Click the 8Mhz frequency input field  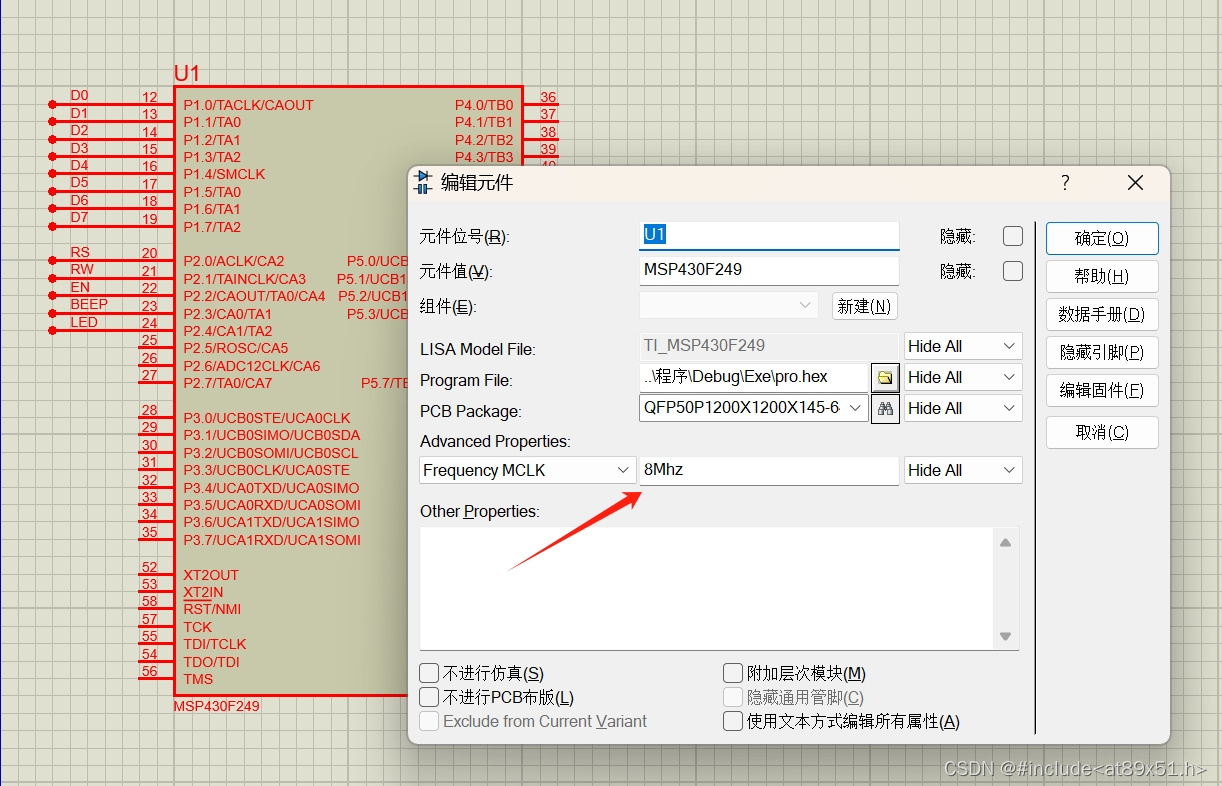767,470
